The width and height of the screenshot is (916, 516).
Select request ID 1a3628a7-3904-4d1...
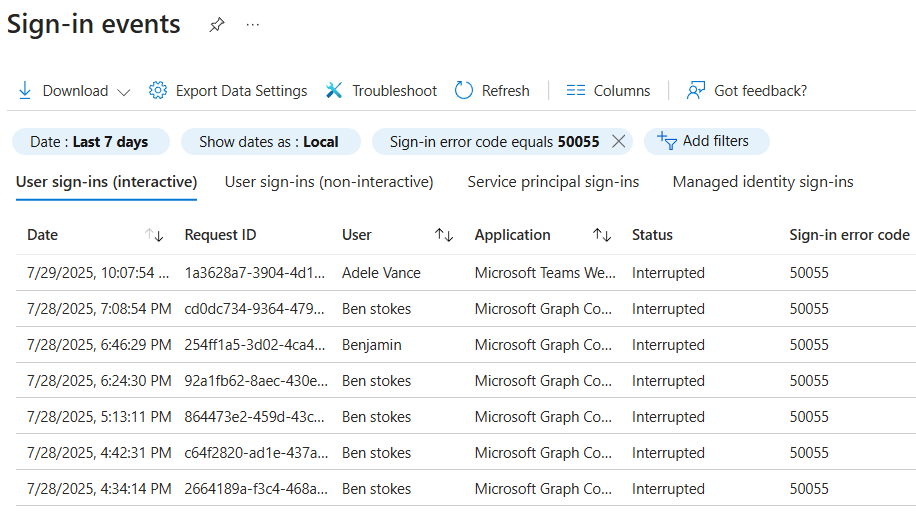tap(255, 273)
